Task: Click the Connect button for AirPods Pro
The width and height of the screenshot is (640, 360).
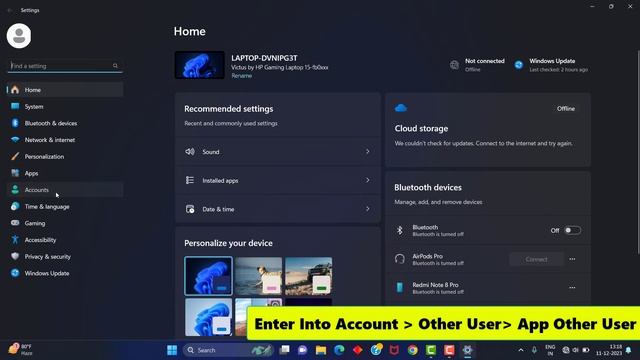Action: 536,259
